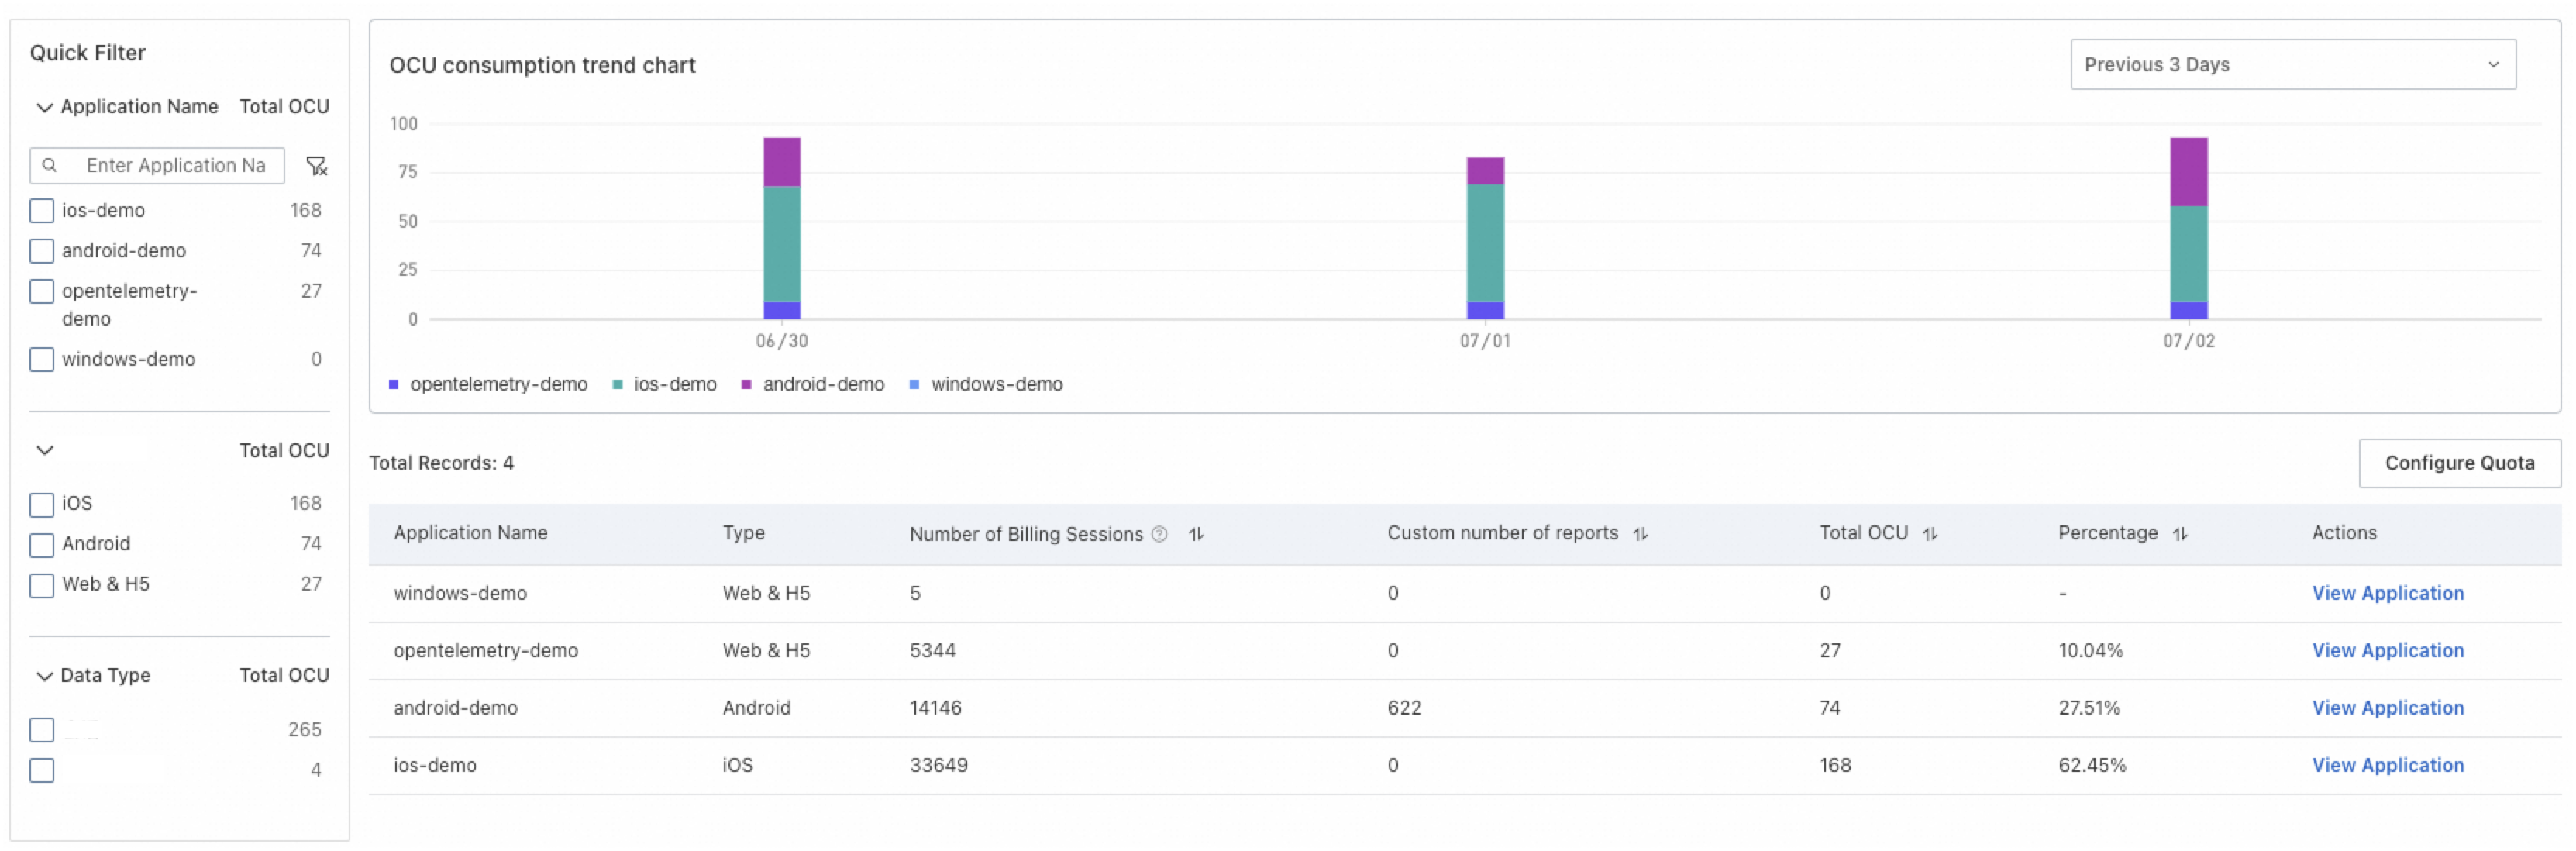Screen dimensions: 2576x851
Task: Tick the Web & H5 type checkbox
Action: (42, 585)
